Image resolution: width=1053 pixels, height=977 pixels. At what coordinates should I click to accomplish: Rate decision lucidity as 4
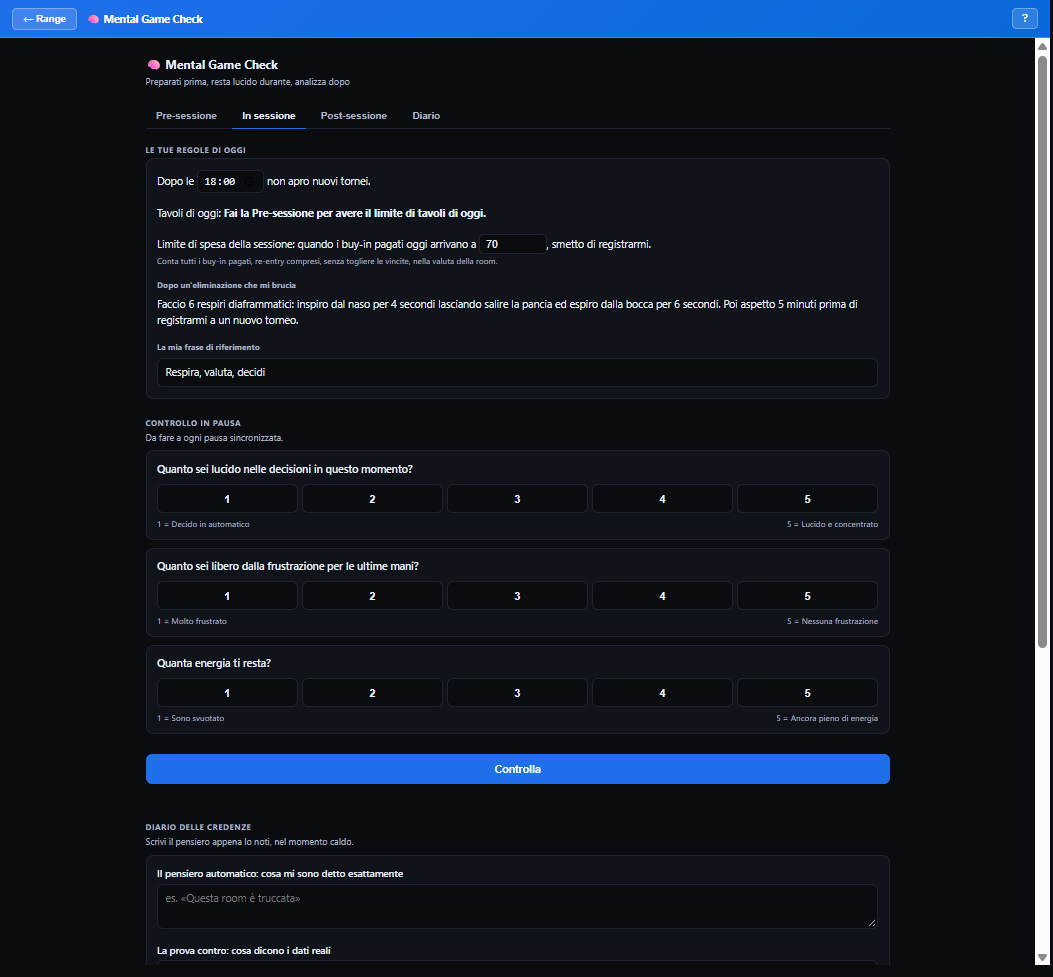(x=662, y=499)
